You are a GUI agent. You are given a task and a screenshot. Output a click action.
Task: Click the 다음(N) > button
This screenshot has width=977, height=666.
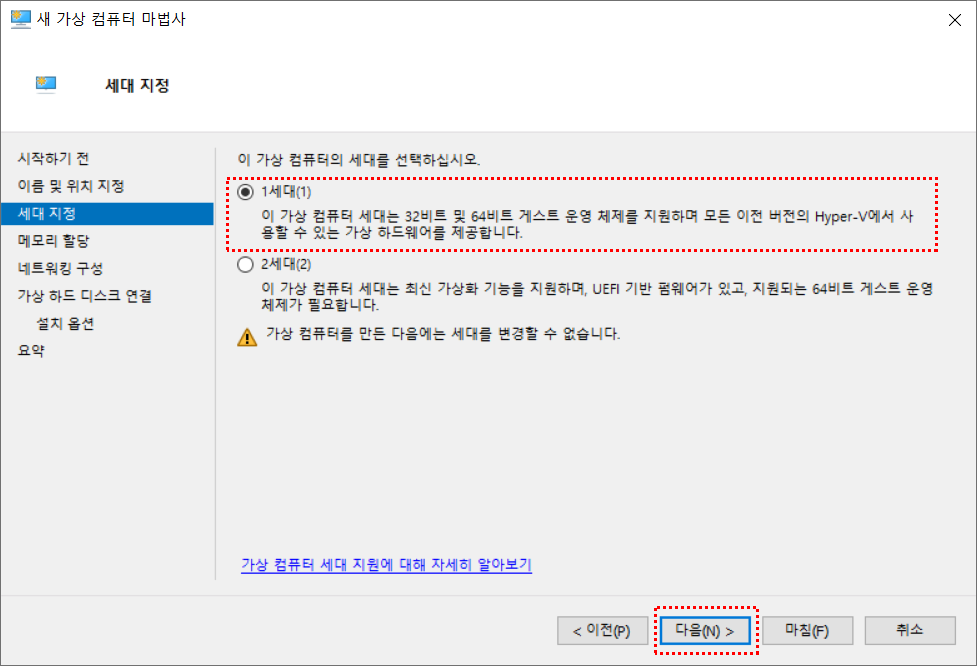pyautogui.click(x=705, y=630)
